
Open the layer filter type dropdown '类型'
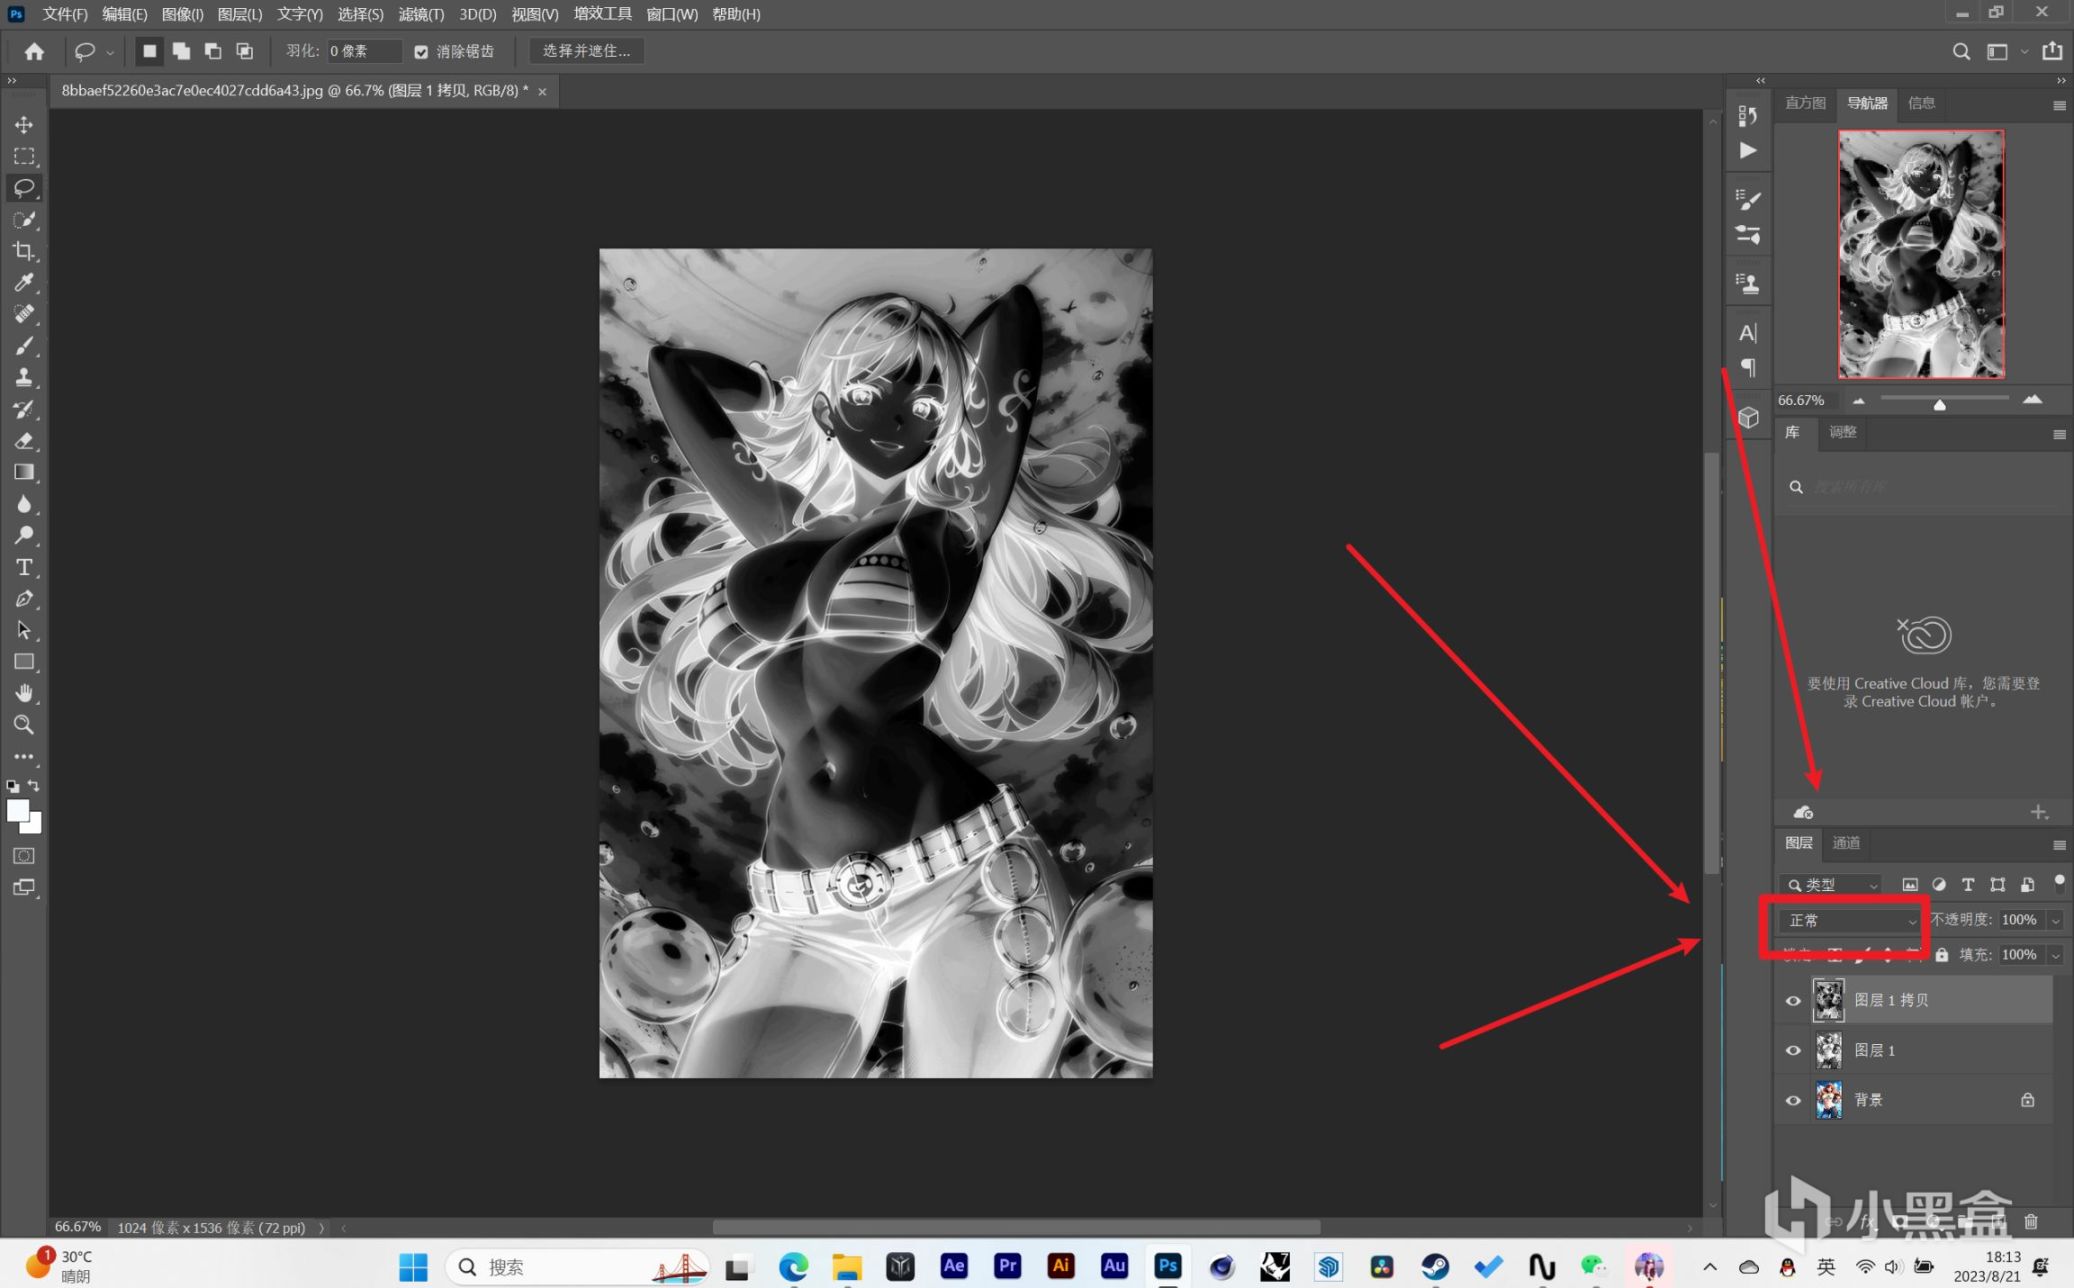pos(1832,885)
